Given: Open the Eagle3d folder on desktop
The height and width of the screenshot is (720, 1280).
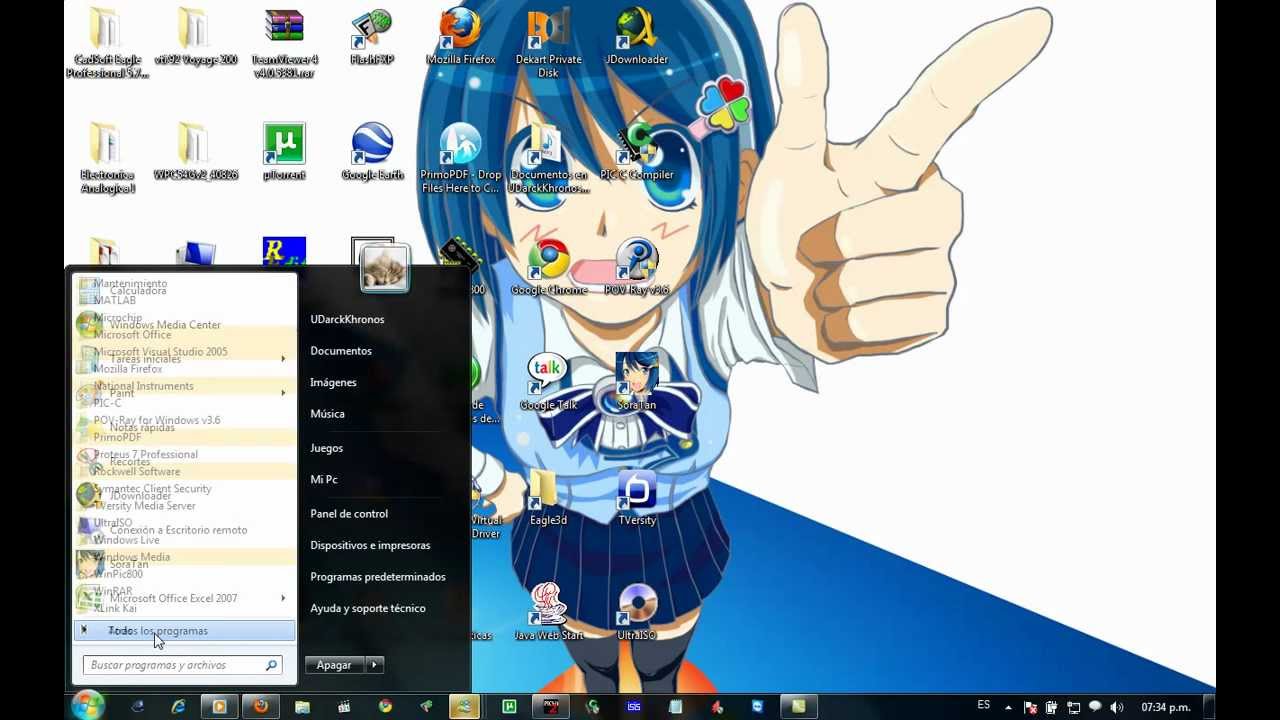Looking at the screenshot, I should (548, 497).
